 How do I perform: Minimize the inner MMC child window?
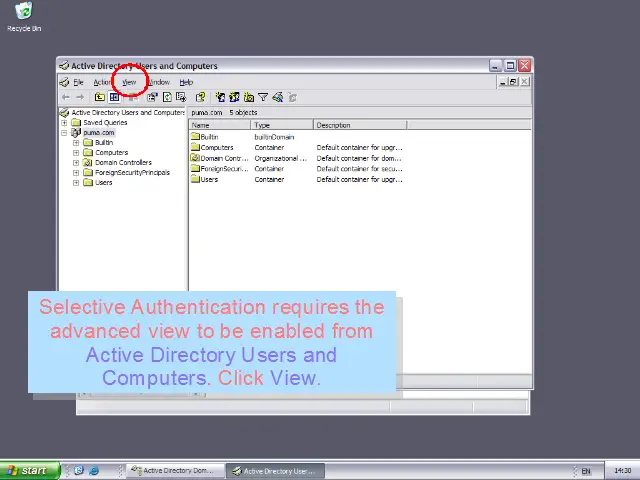coord(503,82)
